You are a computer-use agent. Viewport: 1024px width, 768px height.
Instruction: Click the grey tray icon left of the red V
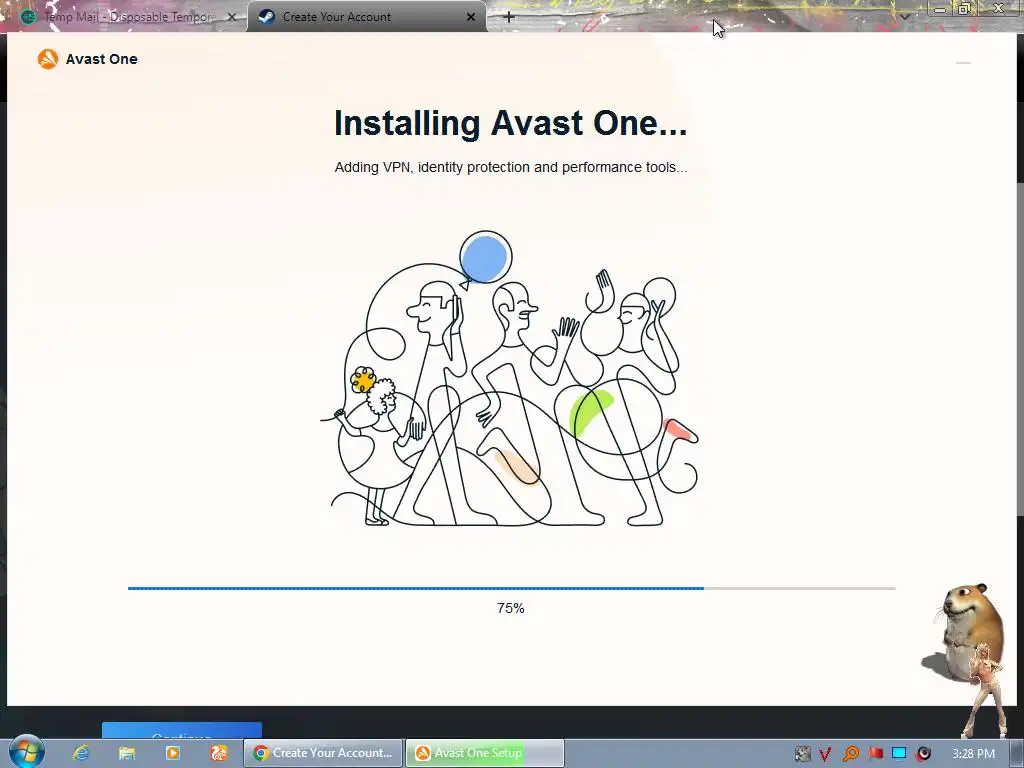pos(803,754)
